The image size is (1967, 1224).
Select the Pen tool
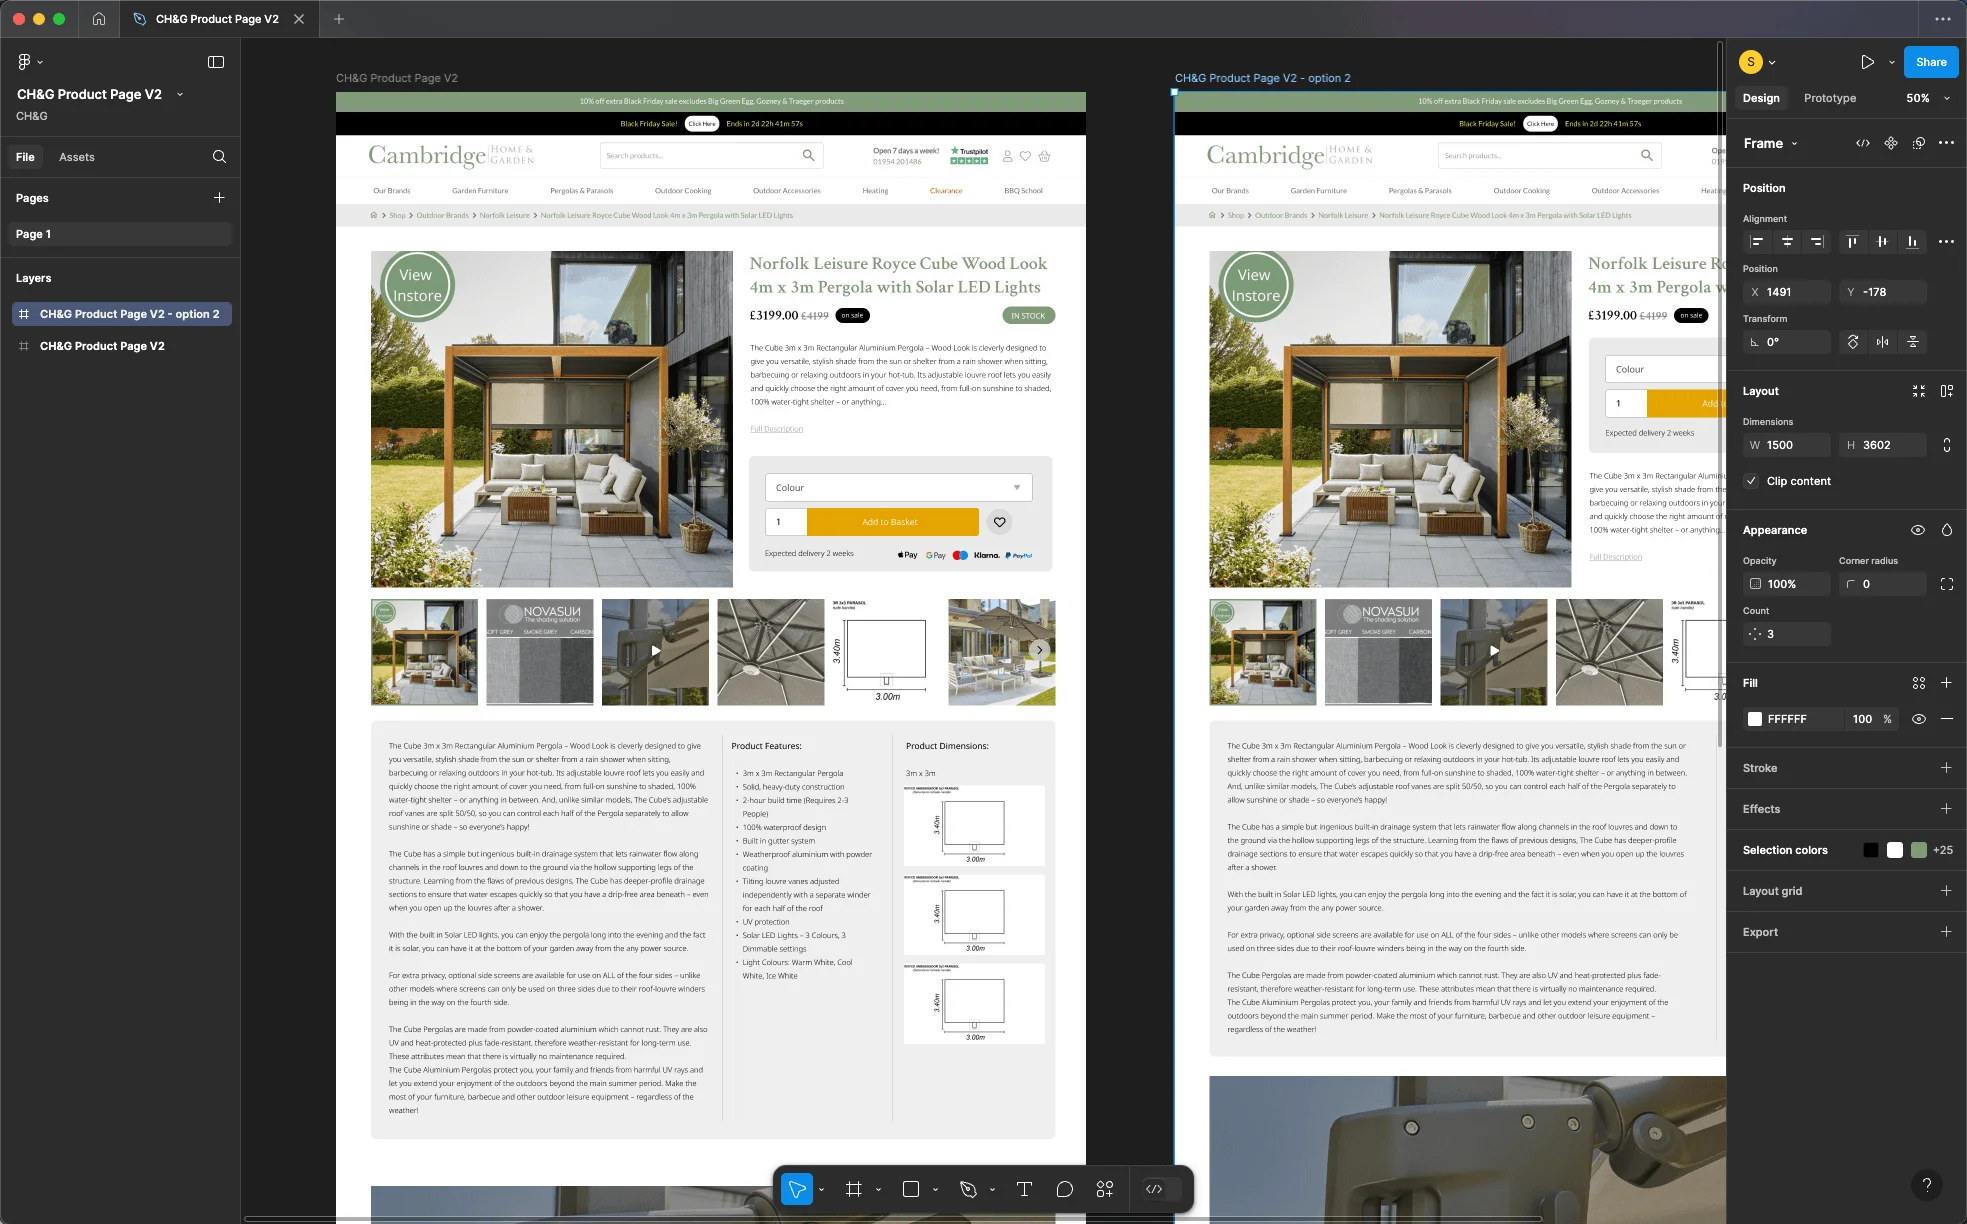(967, 1189)
